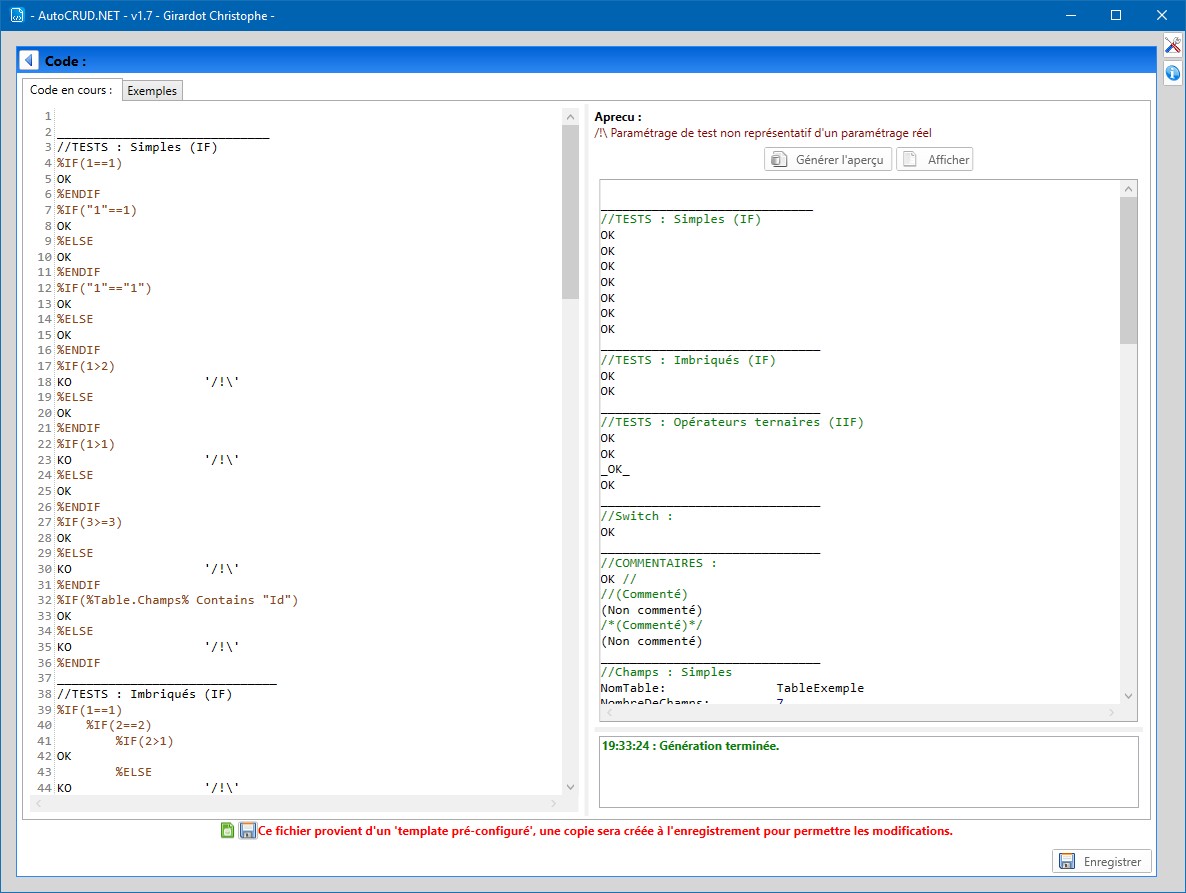Click '//Switch :' in the preview
The image size is (1186, 893).
636,516
